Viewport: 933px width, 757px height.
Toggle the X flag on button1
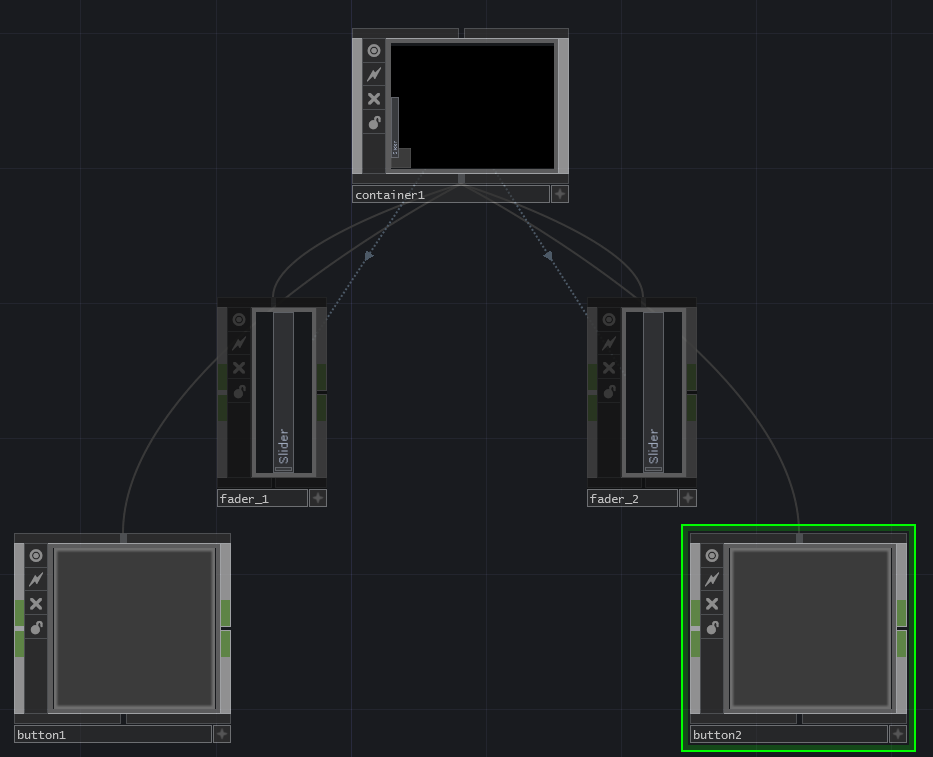tap(36, 604)
